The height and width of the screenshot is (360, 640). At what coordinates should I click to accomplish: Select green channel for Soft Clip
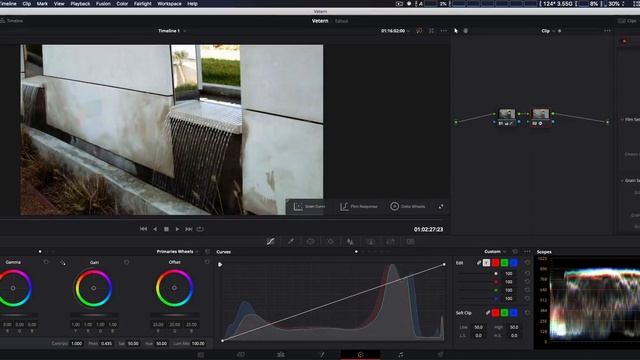coord(504,313)
